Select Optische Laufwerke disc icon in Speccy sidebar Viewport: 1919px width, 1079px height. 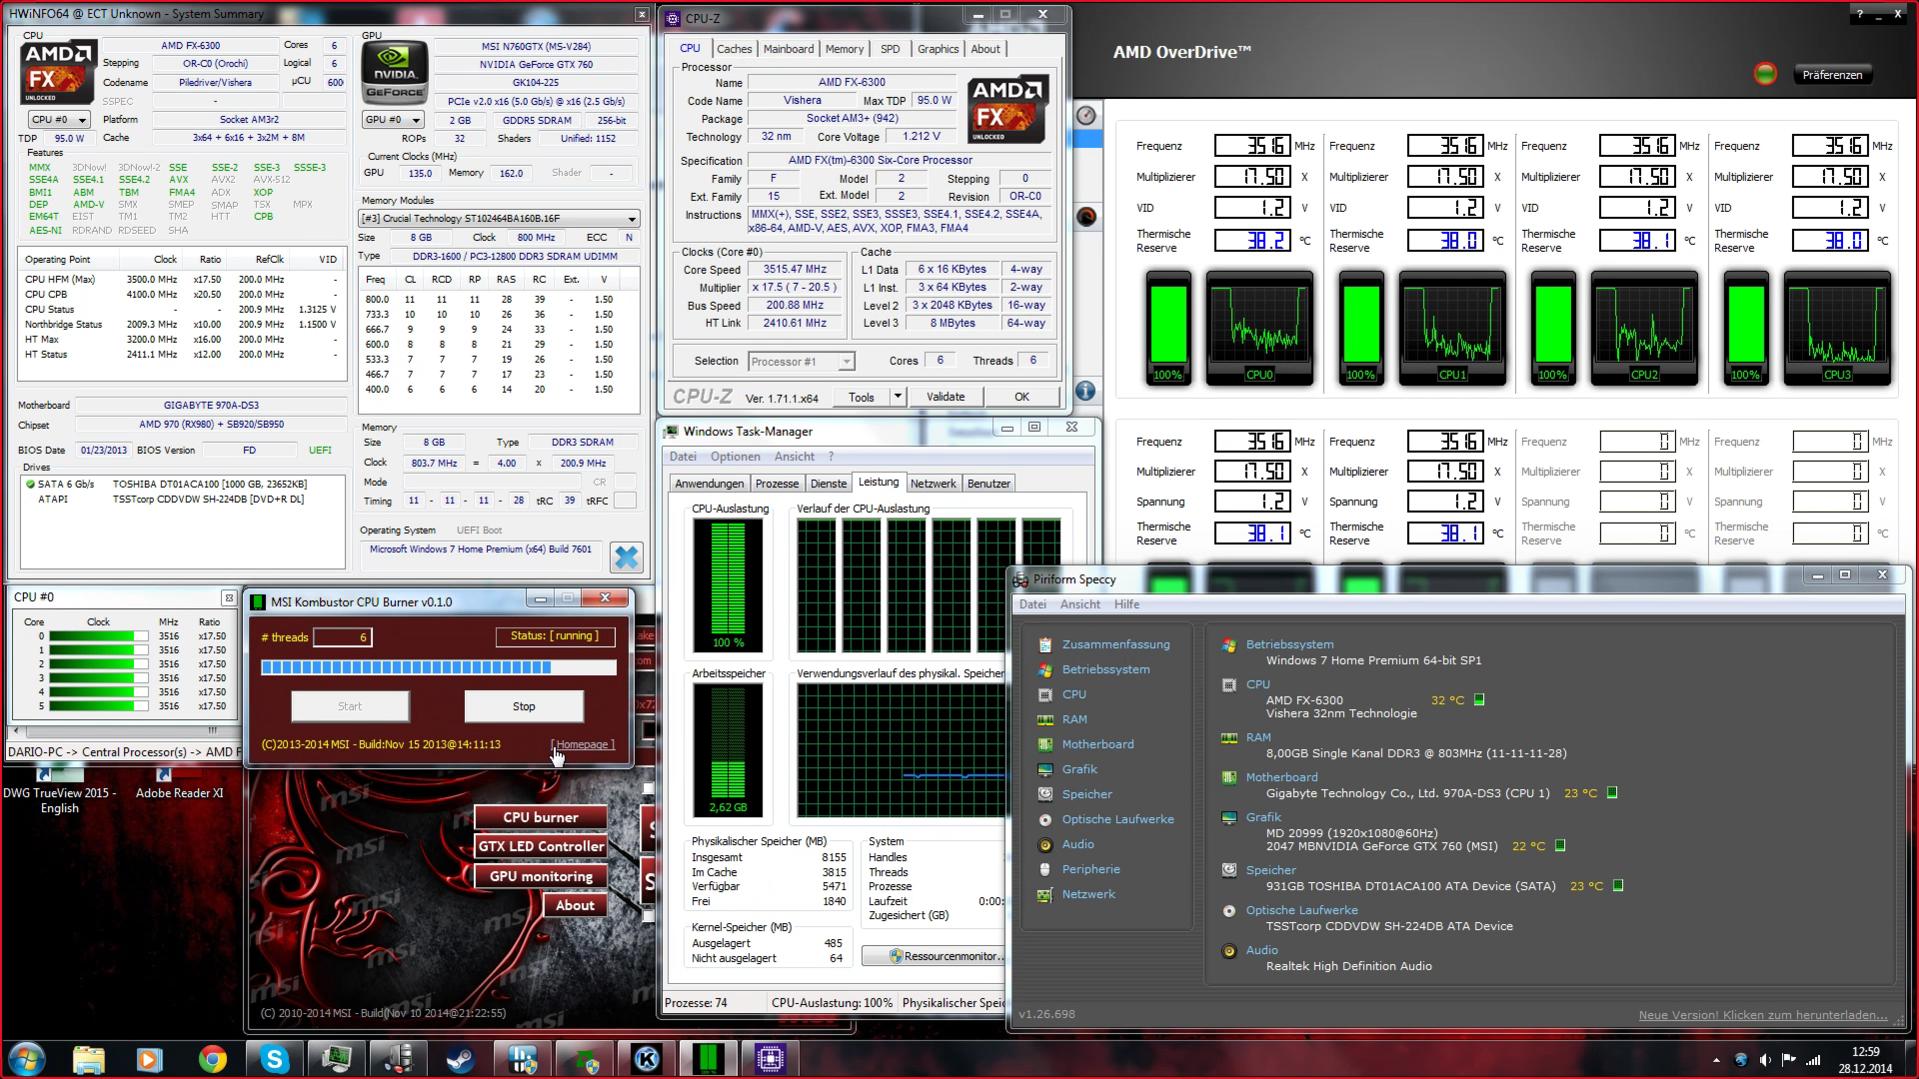click(1045, 820)
